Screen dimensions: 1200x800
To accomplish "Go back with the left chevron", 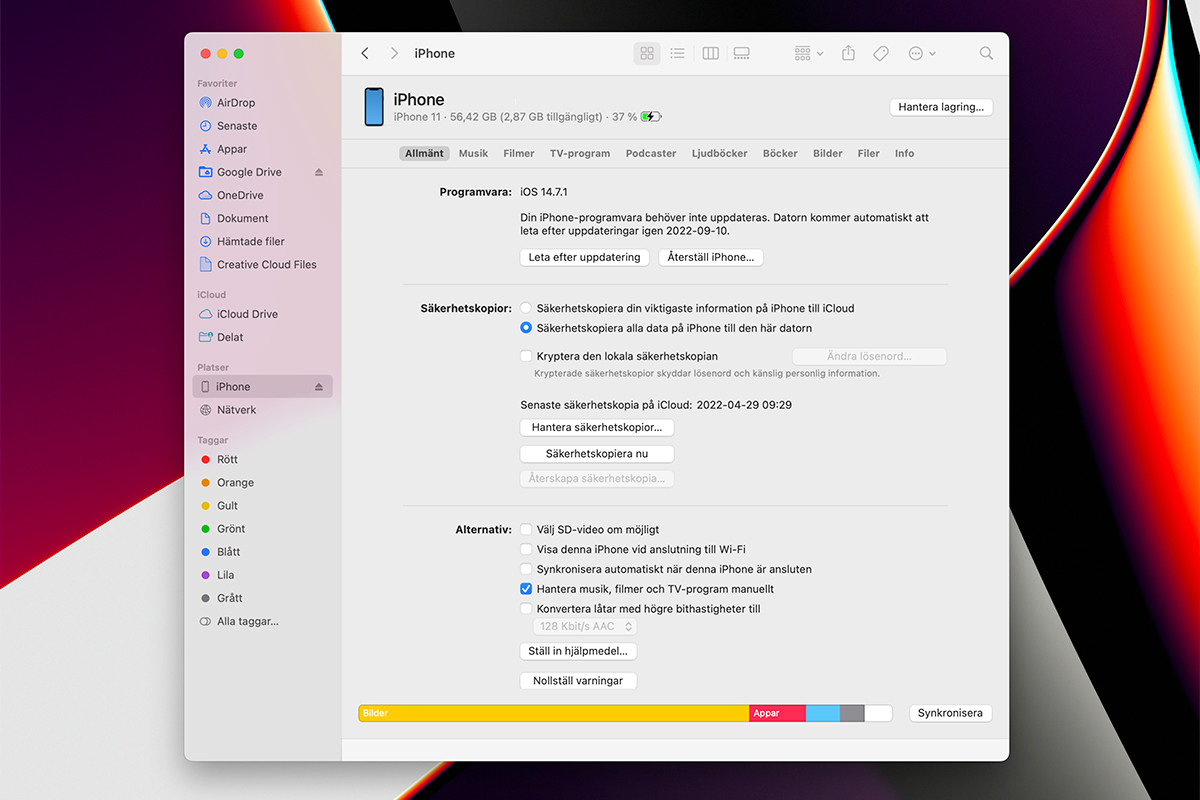I will click(x=365, y=53).
